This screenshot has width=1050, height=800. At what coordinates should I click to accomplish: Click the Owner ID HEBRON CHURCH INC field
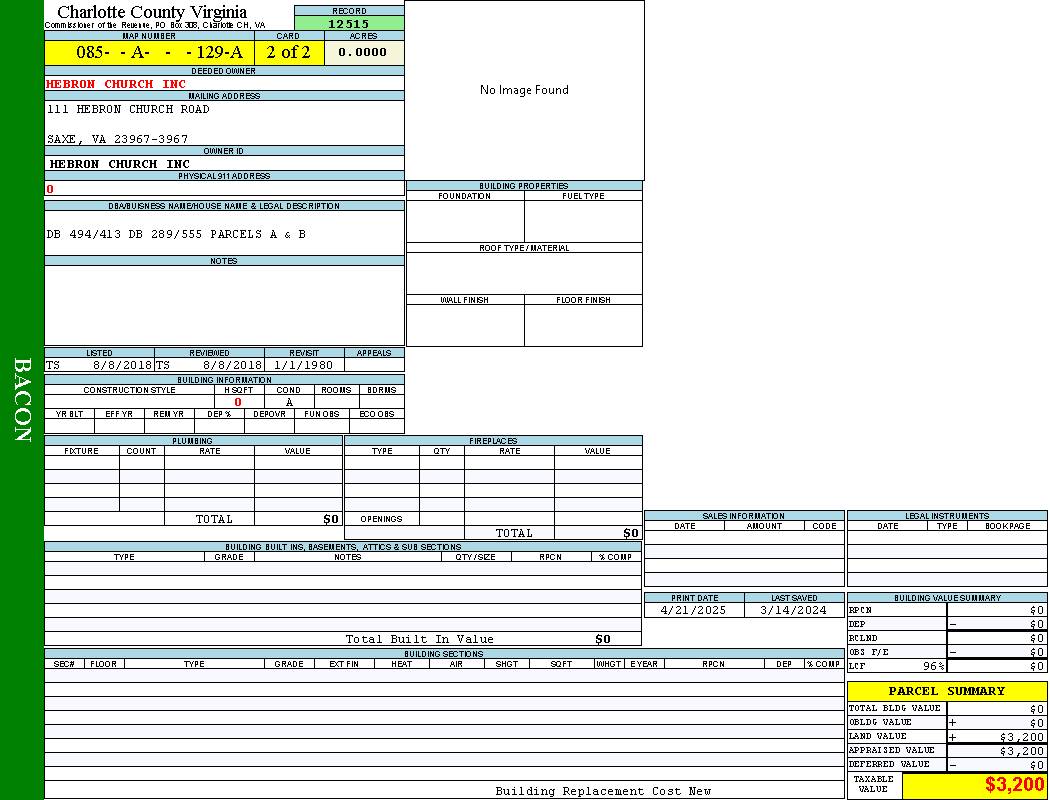[x=119, y=164]
